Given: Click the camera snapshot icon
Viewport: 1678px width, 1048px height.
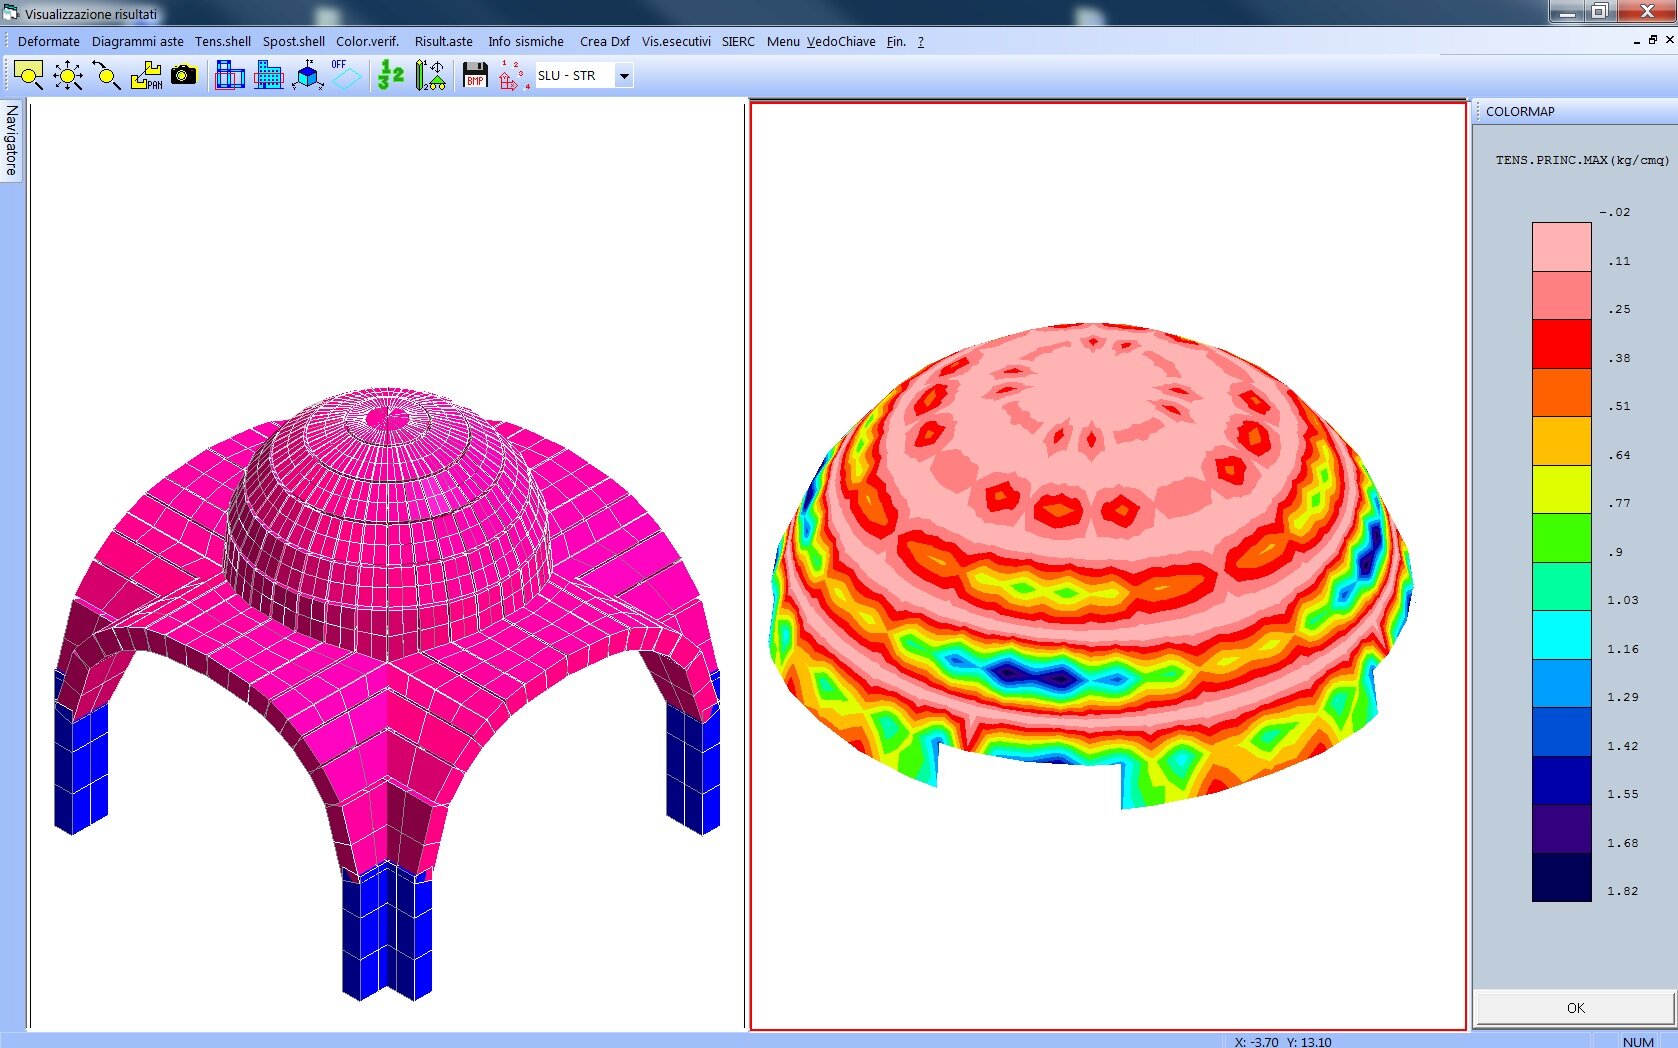Looking at the screenshot, I should (184, 75).
